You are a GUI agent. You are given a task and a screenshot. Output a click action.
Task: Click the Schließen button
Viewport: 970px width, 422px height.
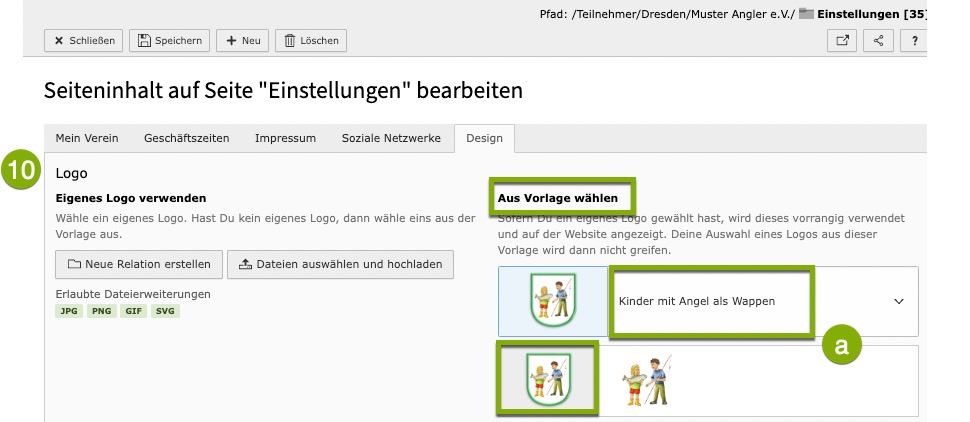point(84,41)
